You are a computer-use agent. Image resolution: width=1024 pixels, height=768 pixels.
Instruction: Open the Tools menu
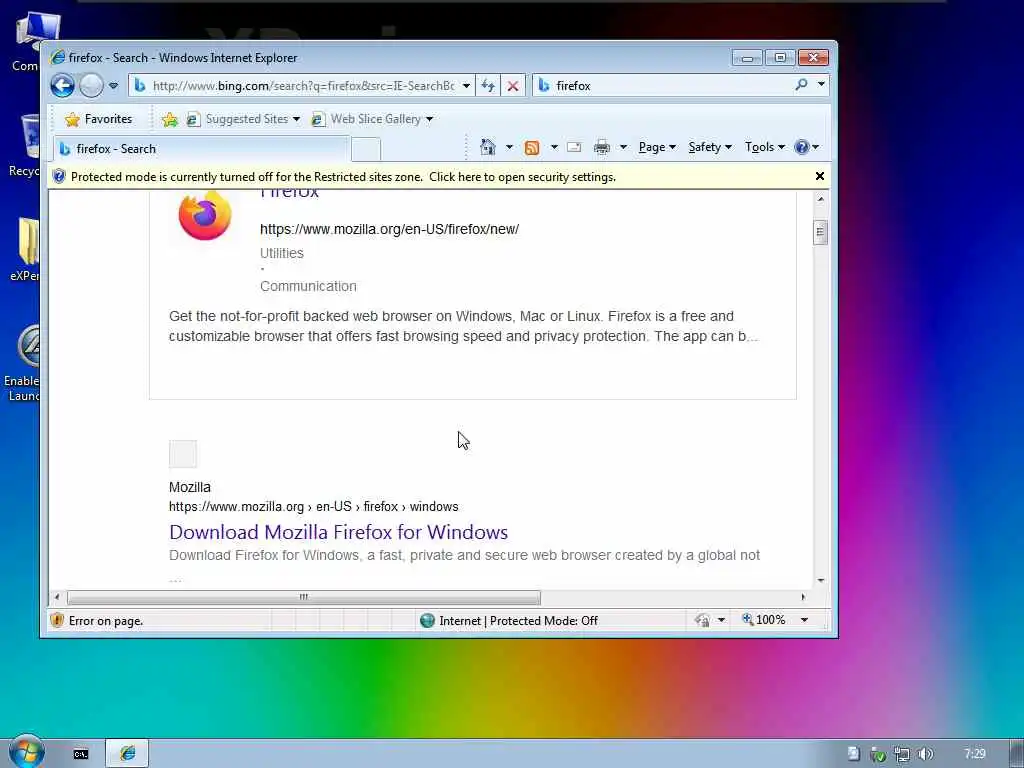(765, 147)
